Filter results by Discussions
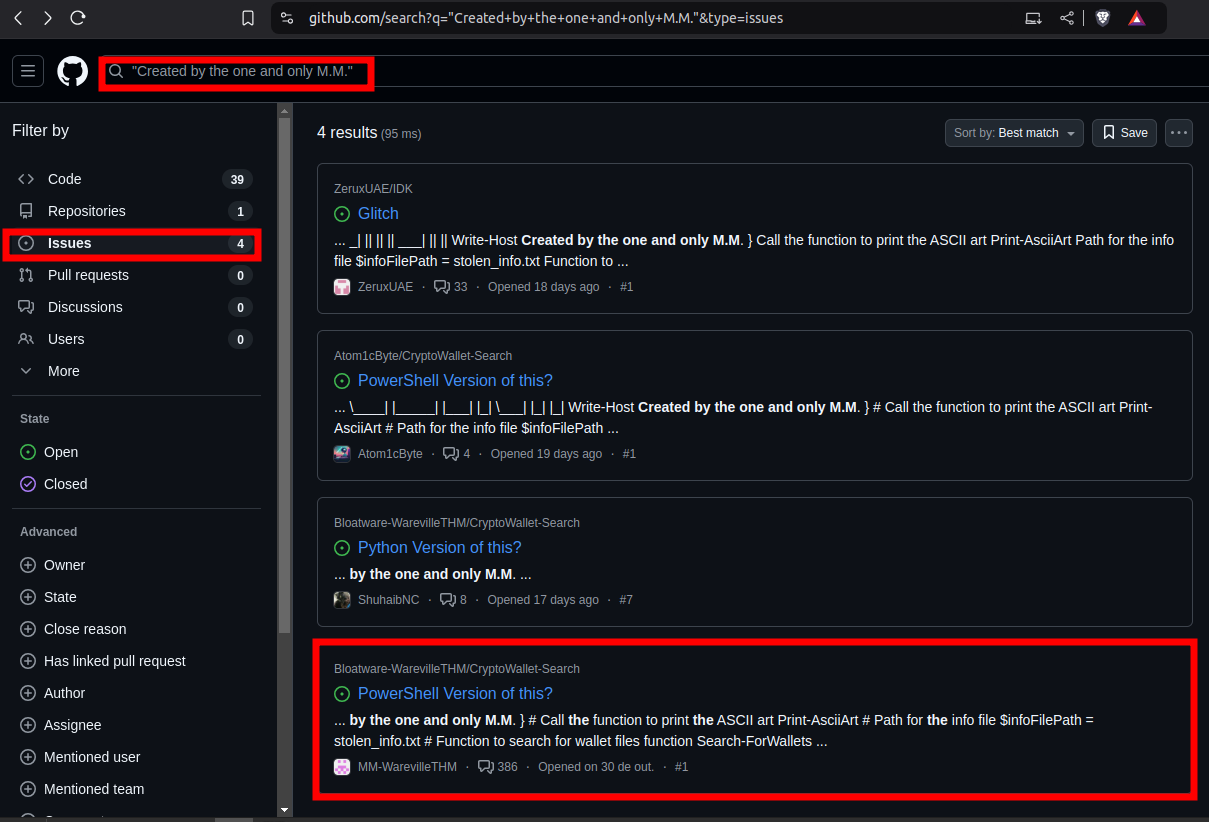The height and width of the screenshot is (822, 1209). coord(135,307)
